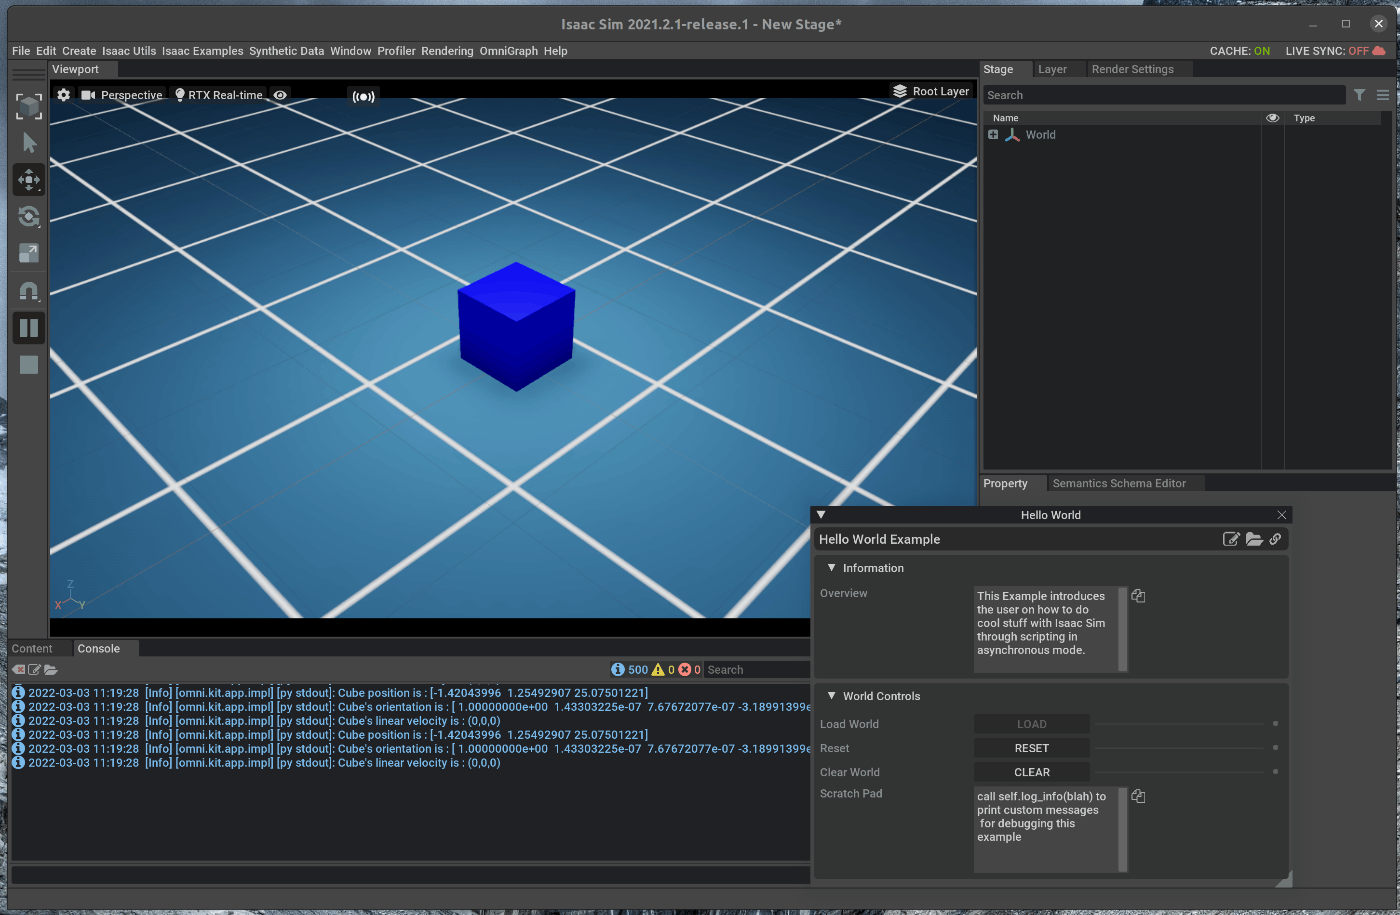1400x915 pixels.
Task: Open Hello World example folder icon
Action: point(1254,539)
